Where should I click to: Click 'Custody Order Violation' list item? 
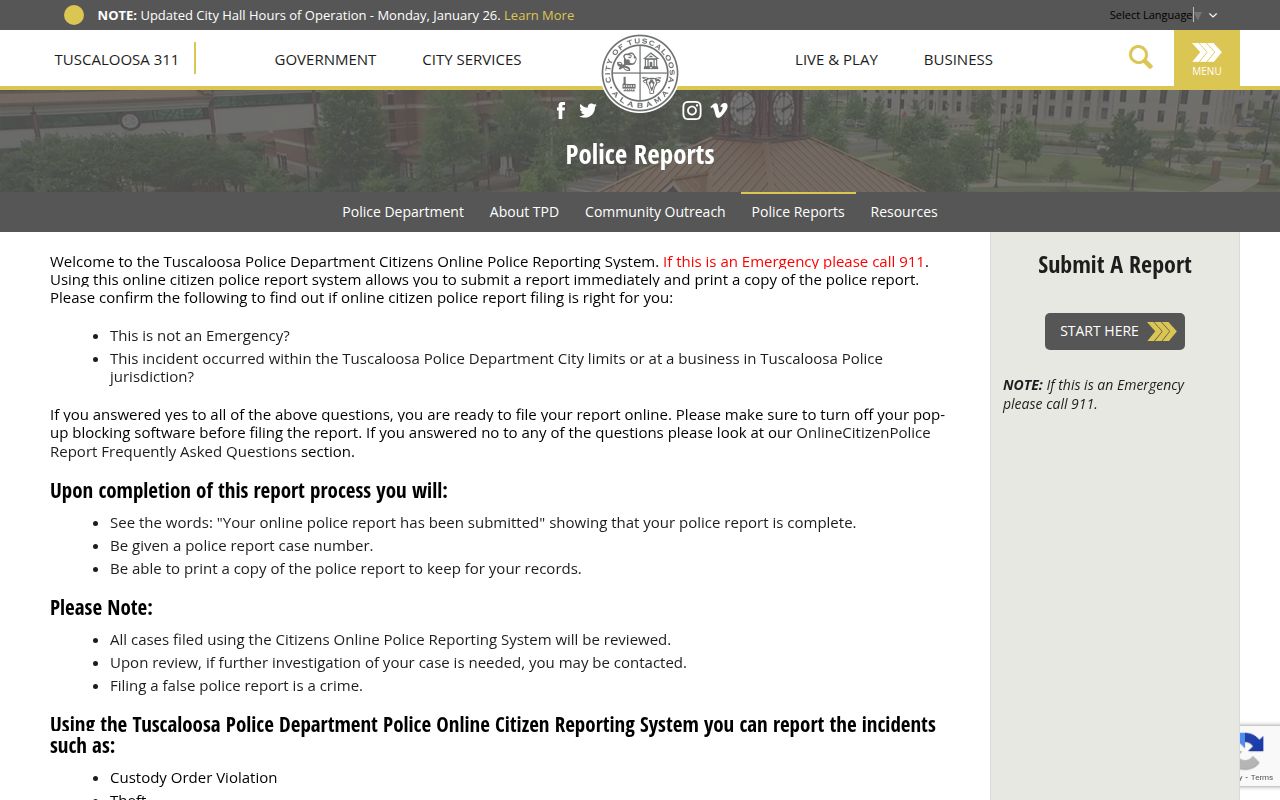(x=193, y=778)
